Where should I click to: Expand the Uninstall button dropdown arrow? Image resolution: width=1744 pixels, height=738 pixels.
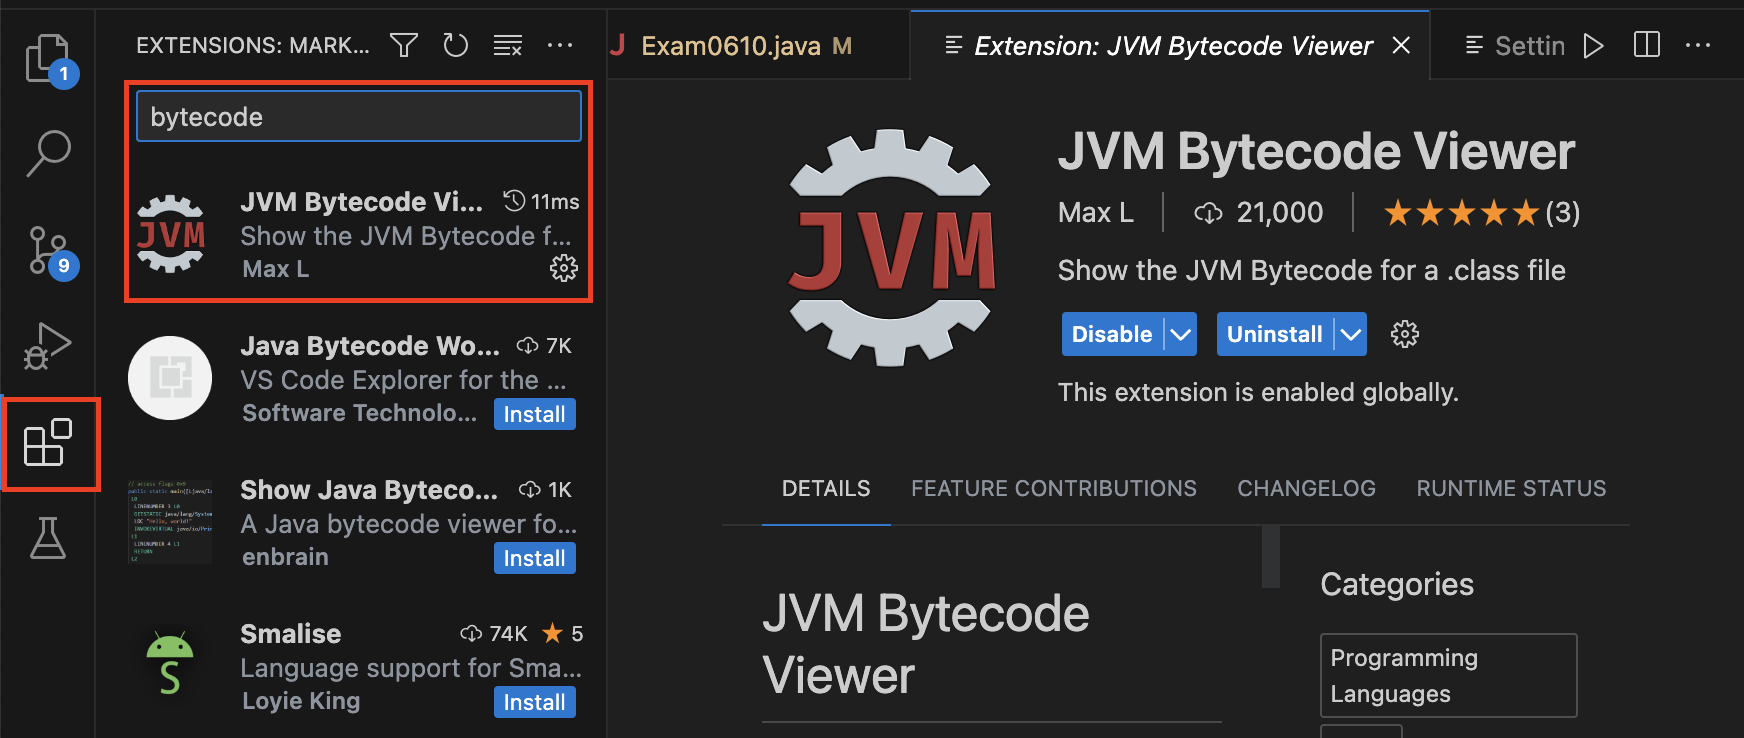click(x=1351, y=334)
